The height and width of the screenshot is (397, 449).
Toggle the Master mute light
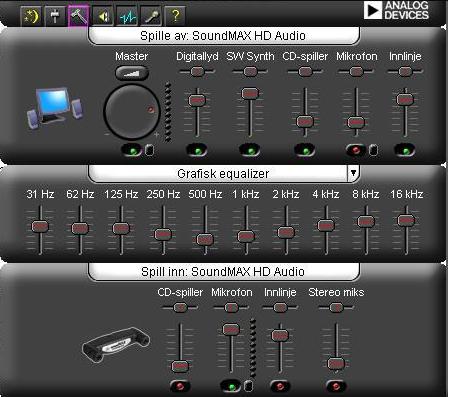(x=133, y=151)
